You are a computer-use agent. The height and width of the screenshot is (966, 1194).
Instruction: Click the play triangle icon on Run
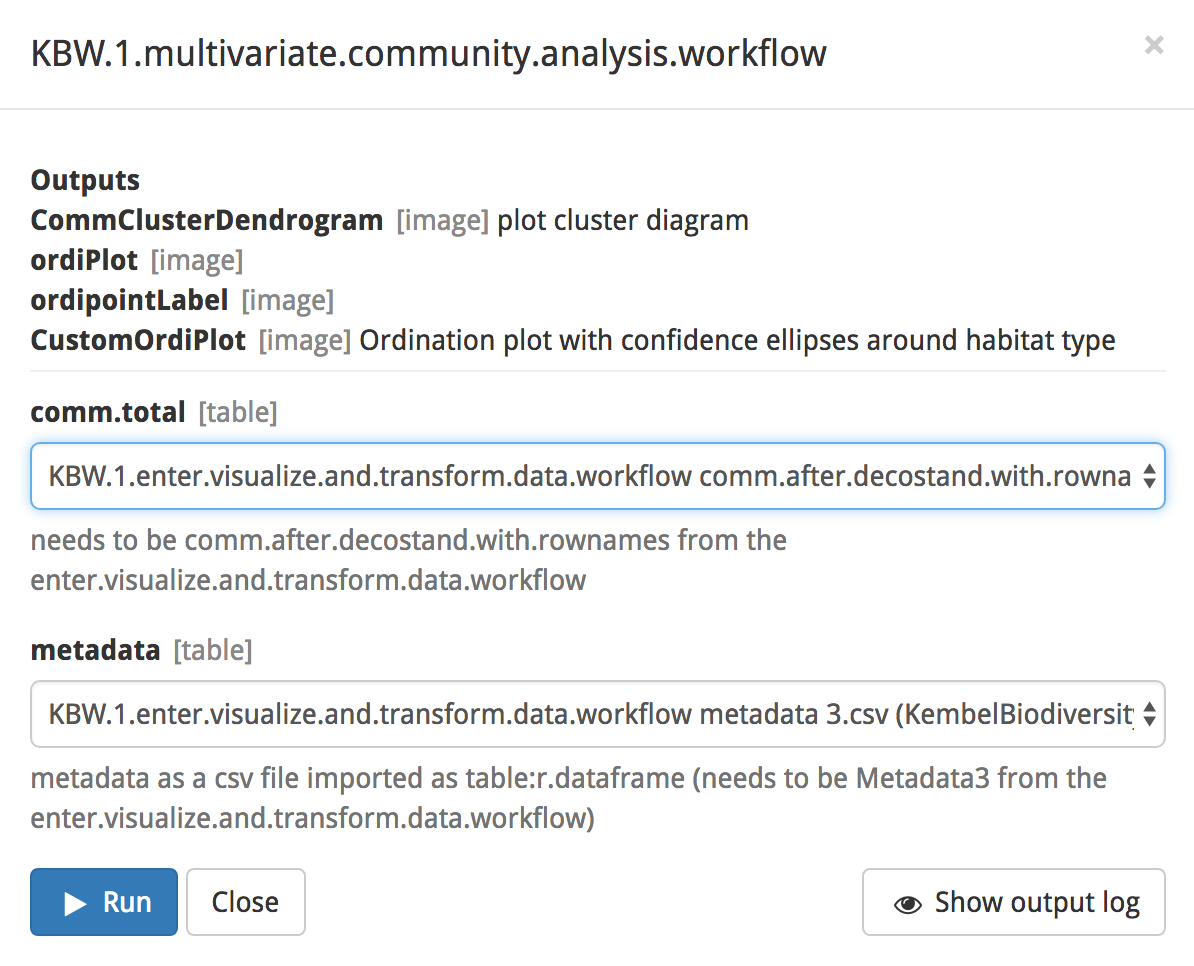click(x=75, y=904)
